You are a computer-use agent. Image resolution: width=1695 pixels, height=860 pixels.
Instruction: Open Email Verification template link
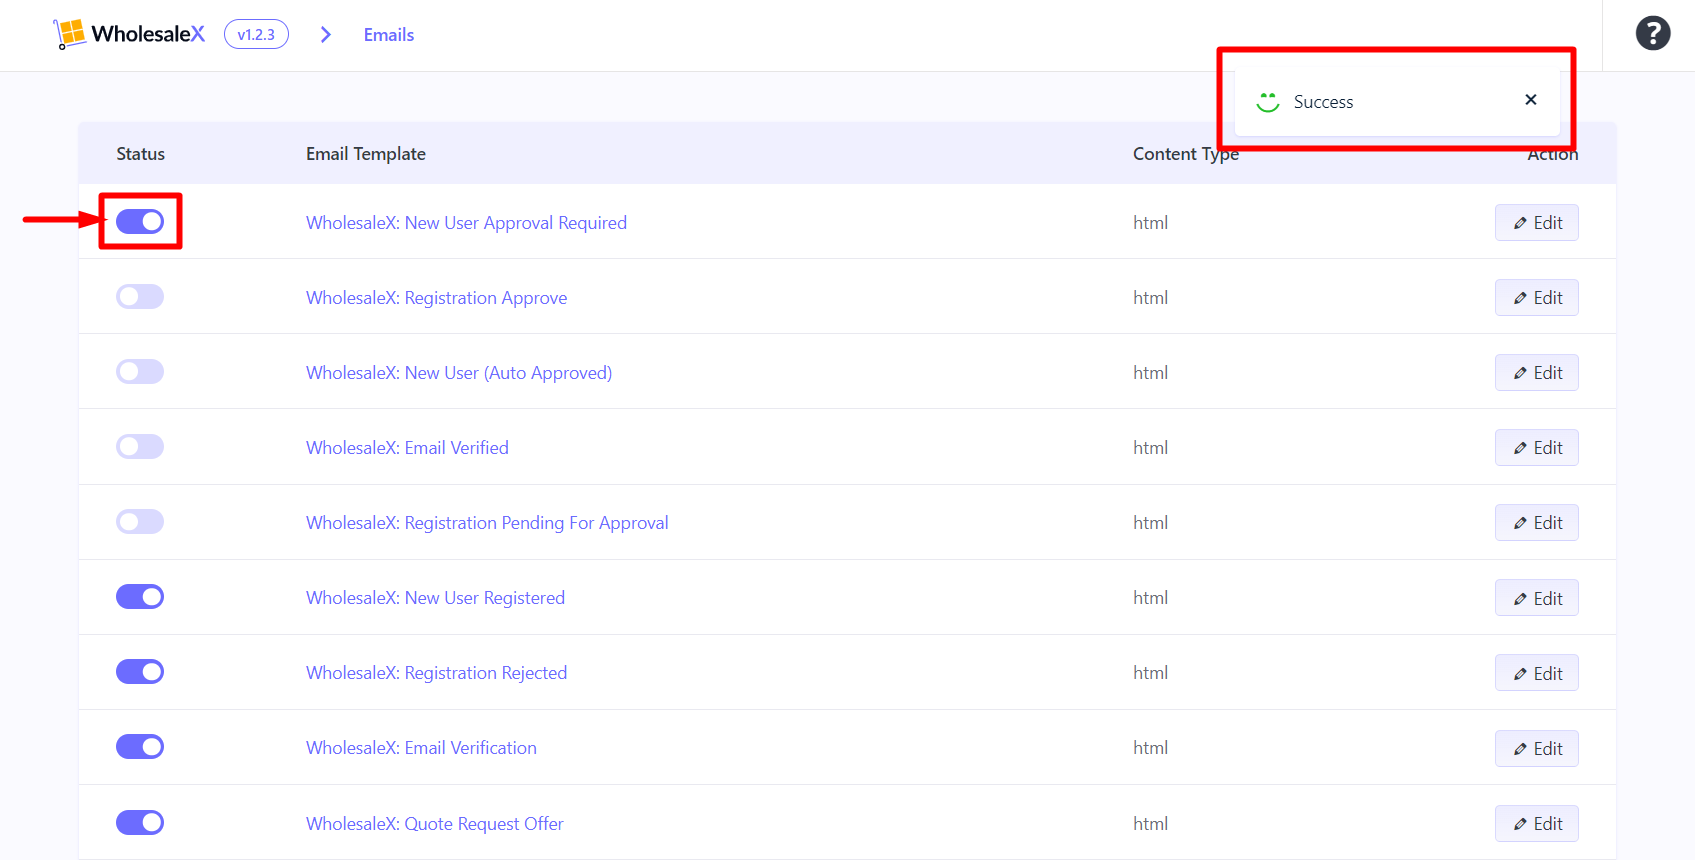pos(421,748)
